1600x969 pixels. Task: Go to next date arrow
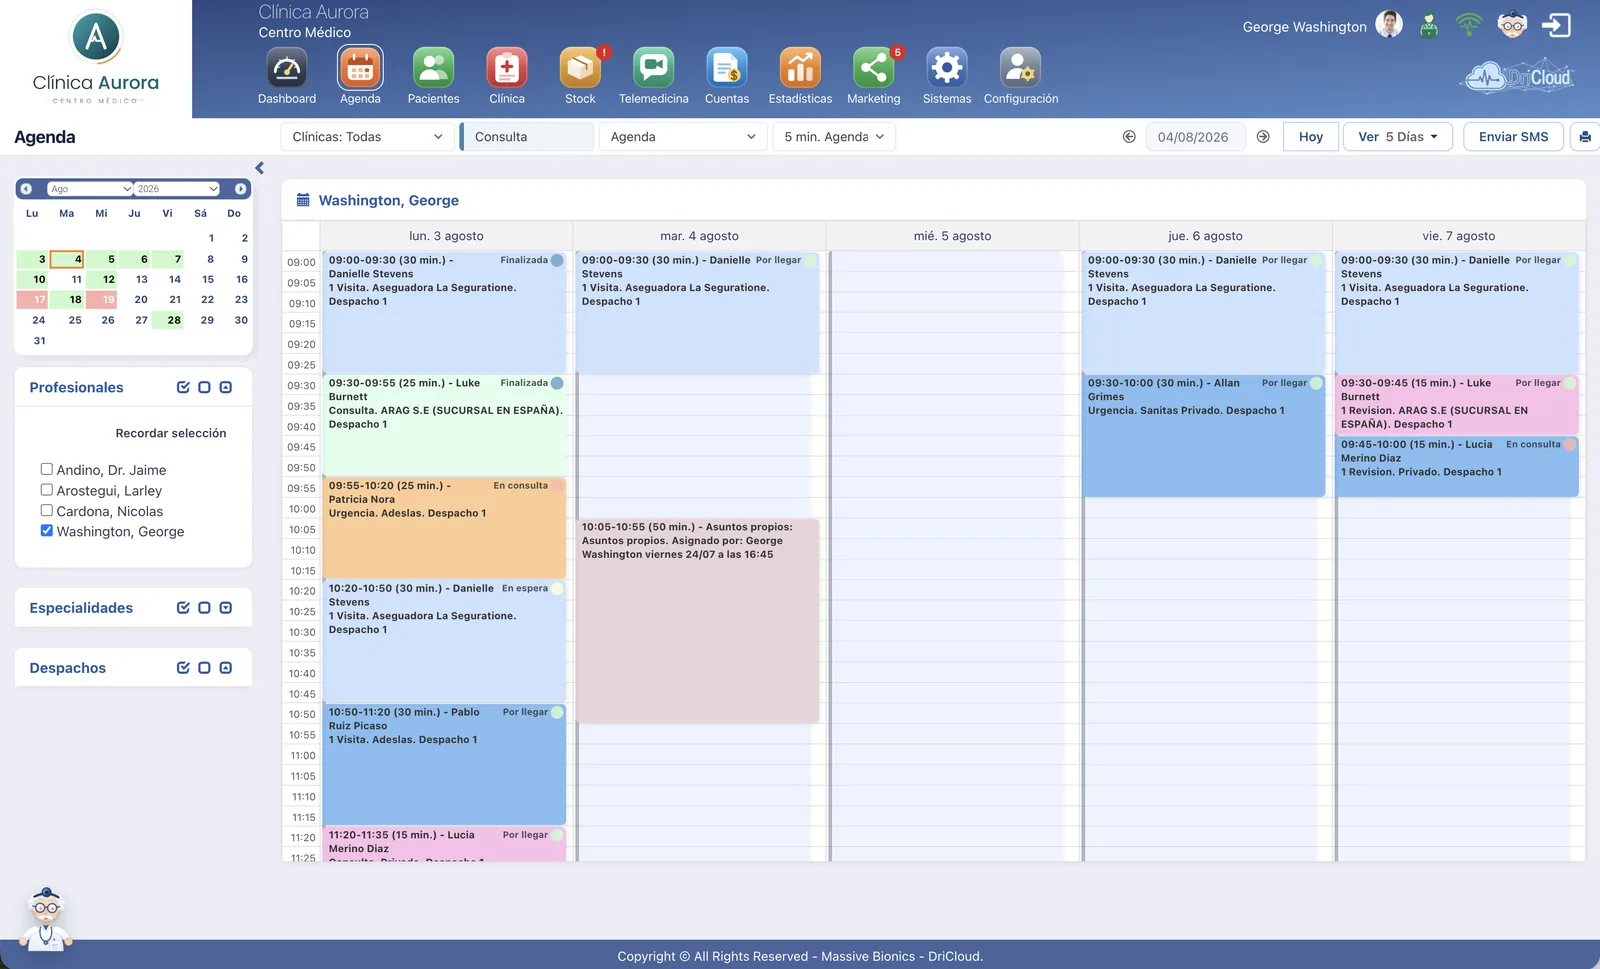tap(1263, 137)
